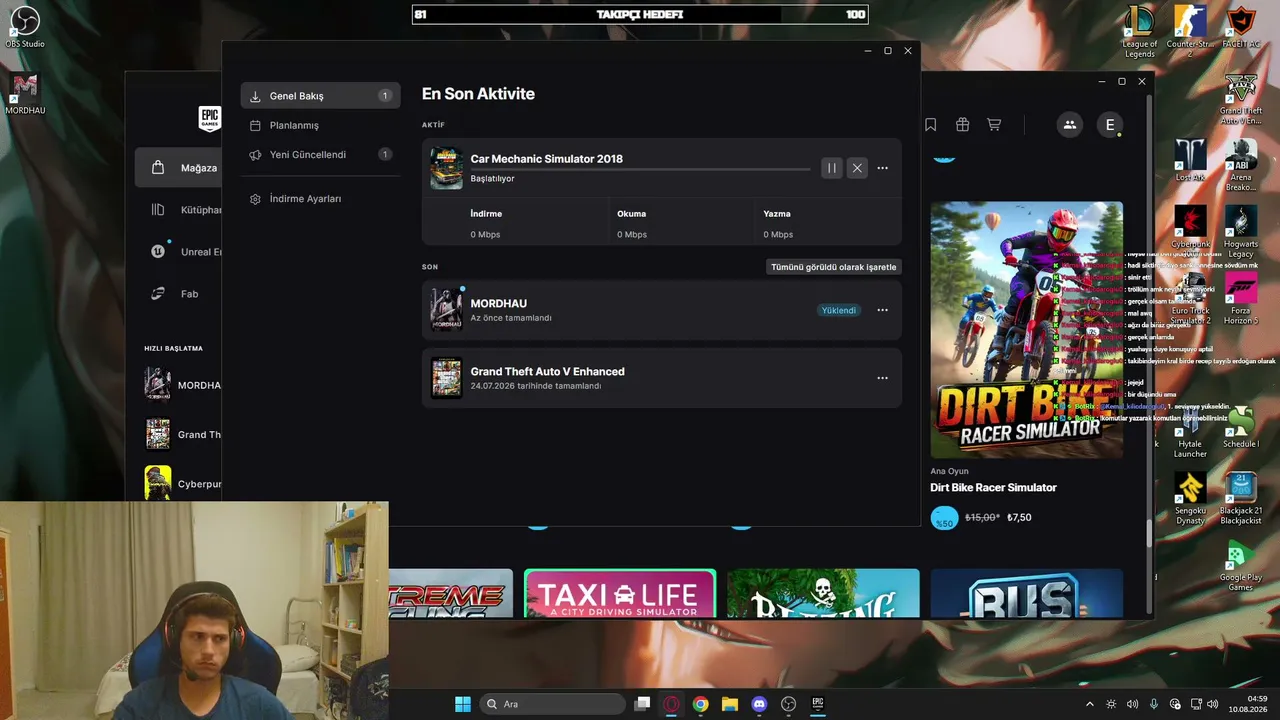
Task: Open File Explorer from the taskbar
Action: [x=730, y=704]
